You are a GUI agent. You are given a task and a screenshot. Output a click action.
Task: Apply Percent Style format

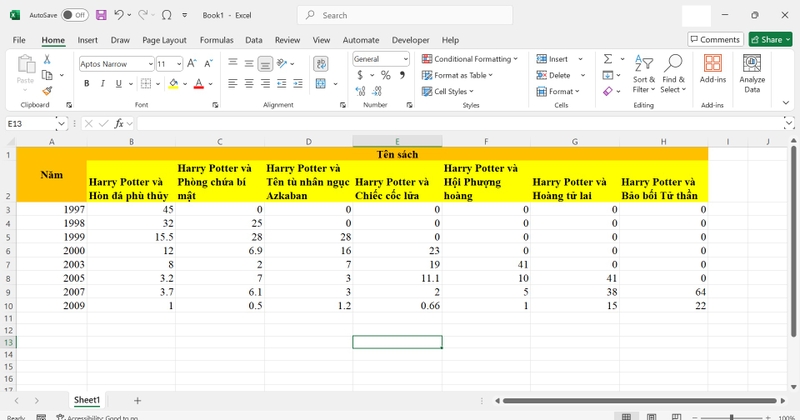click(x=386, y=76)
